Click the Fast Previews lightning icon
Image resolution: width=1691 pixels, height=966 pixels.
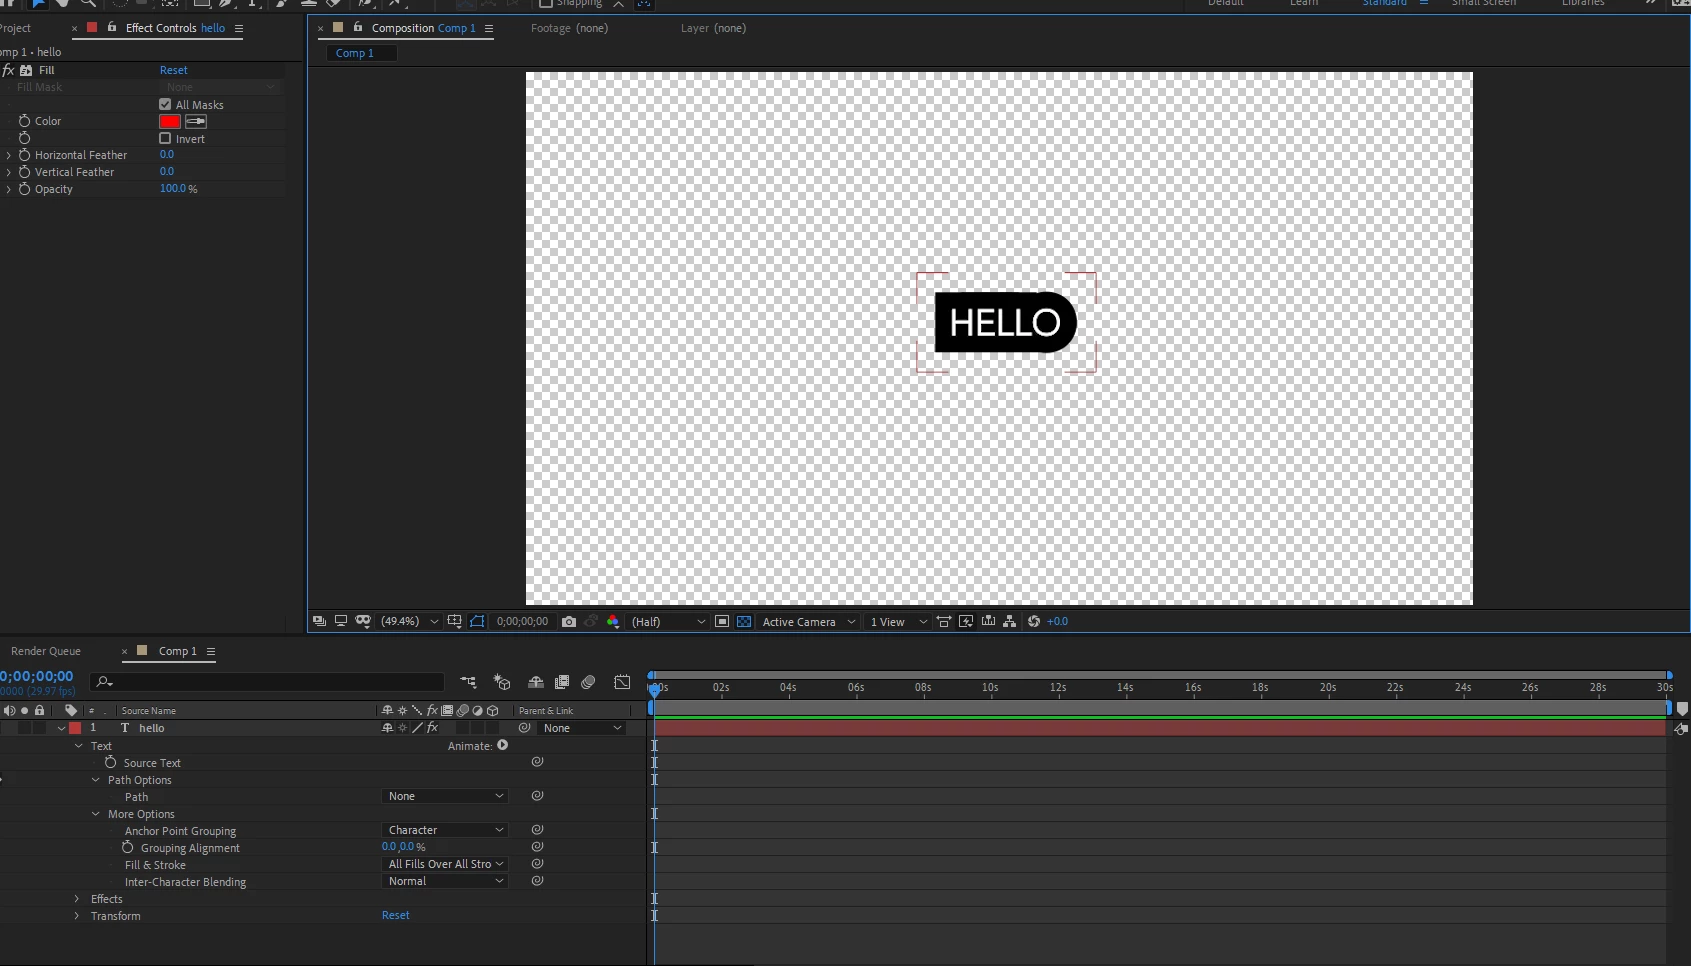pos(966,621)
